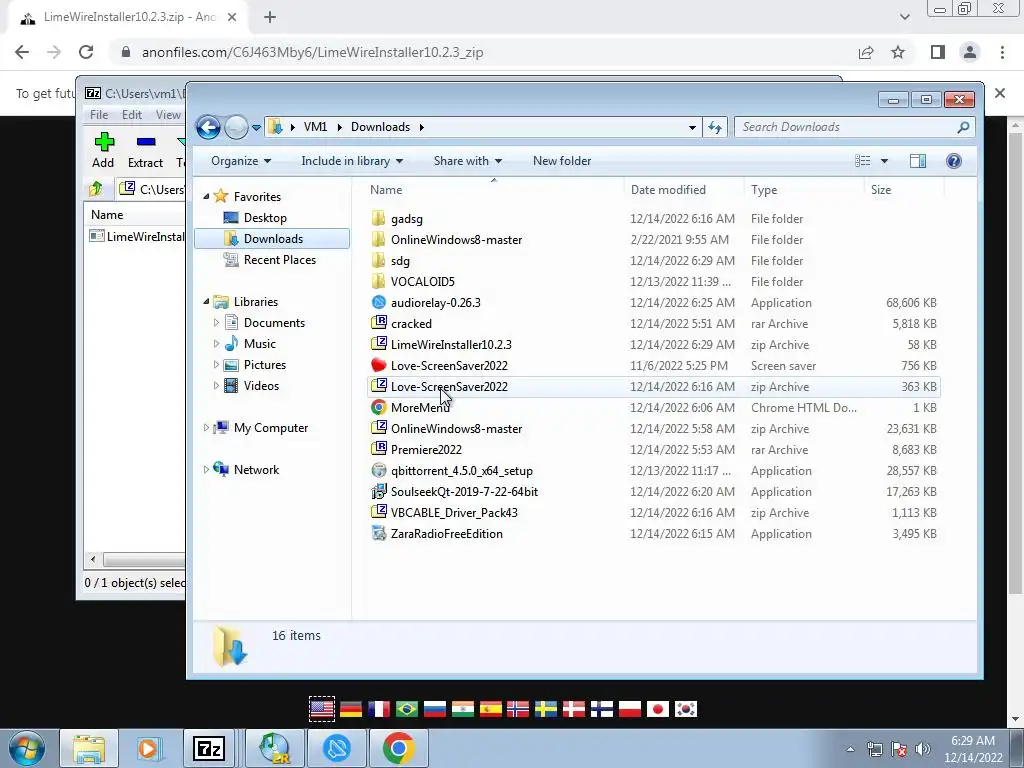Open Explorer help question mark icon
Image resolution: width=1024 pixels, height=768 pixels.
(x=953, y=161)
